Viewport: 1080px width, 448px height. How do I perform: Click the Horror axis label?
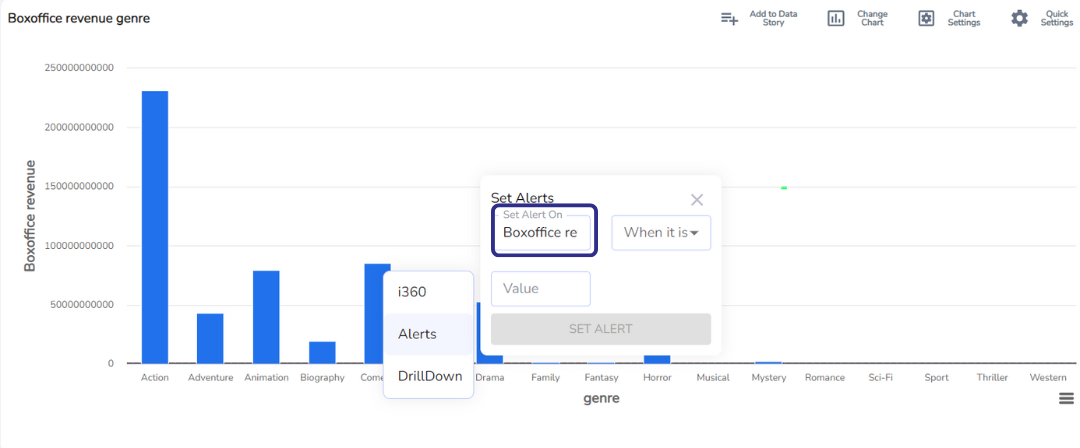pyautogui.click(x=657, y=378)
